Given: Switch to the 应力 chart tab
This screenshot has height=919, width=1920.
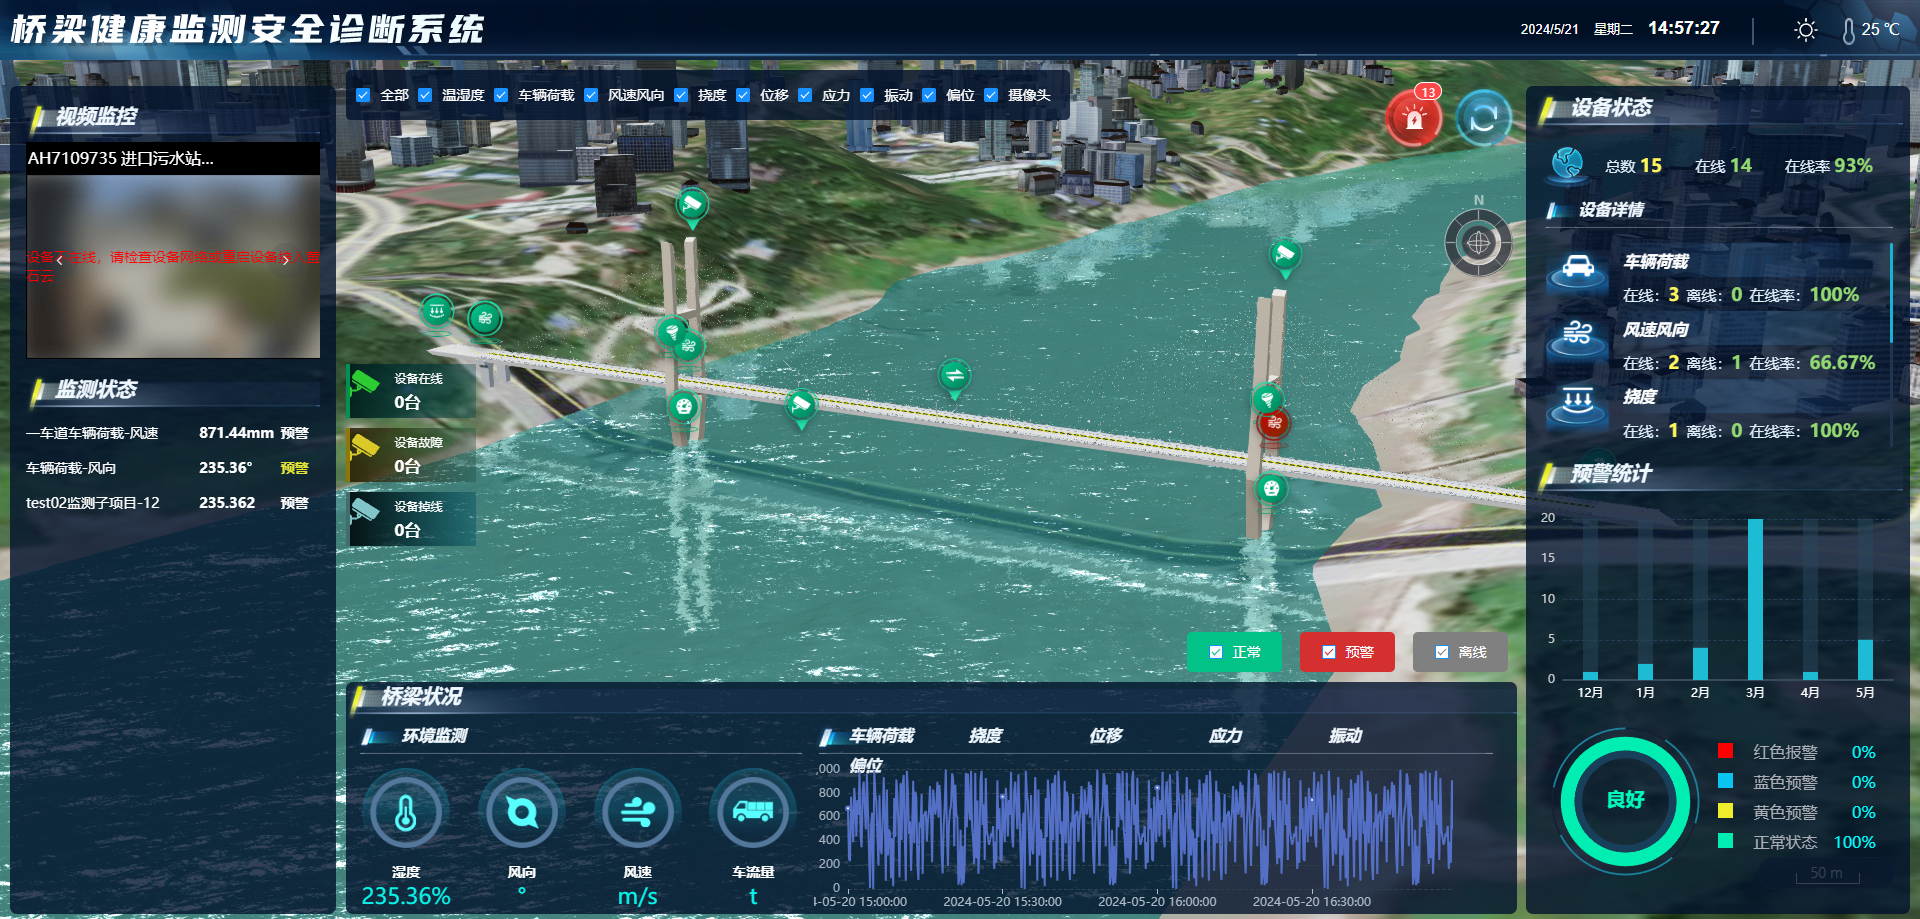Looking at the screenshot, I should (x=1225, y=736).
